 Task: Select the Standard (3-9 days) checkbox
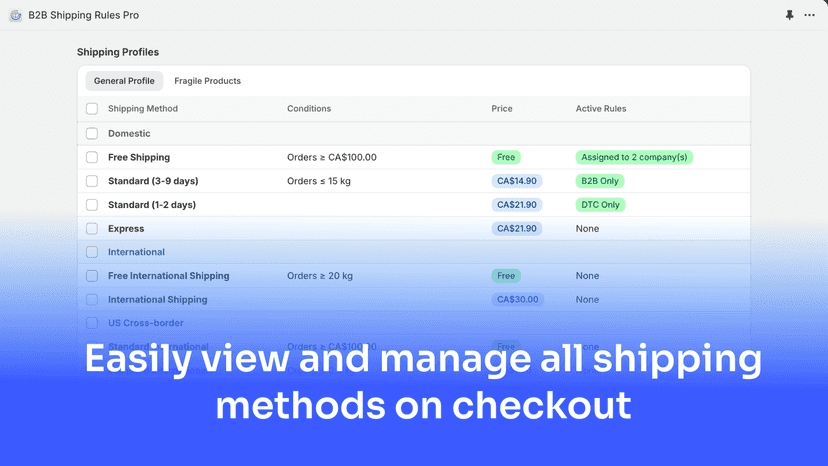pyautogui.click(x=92, y=181)
